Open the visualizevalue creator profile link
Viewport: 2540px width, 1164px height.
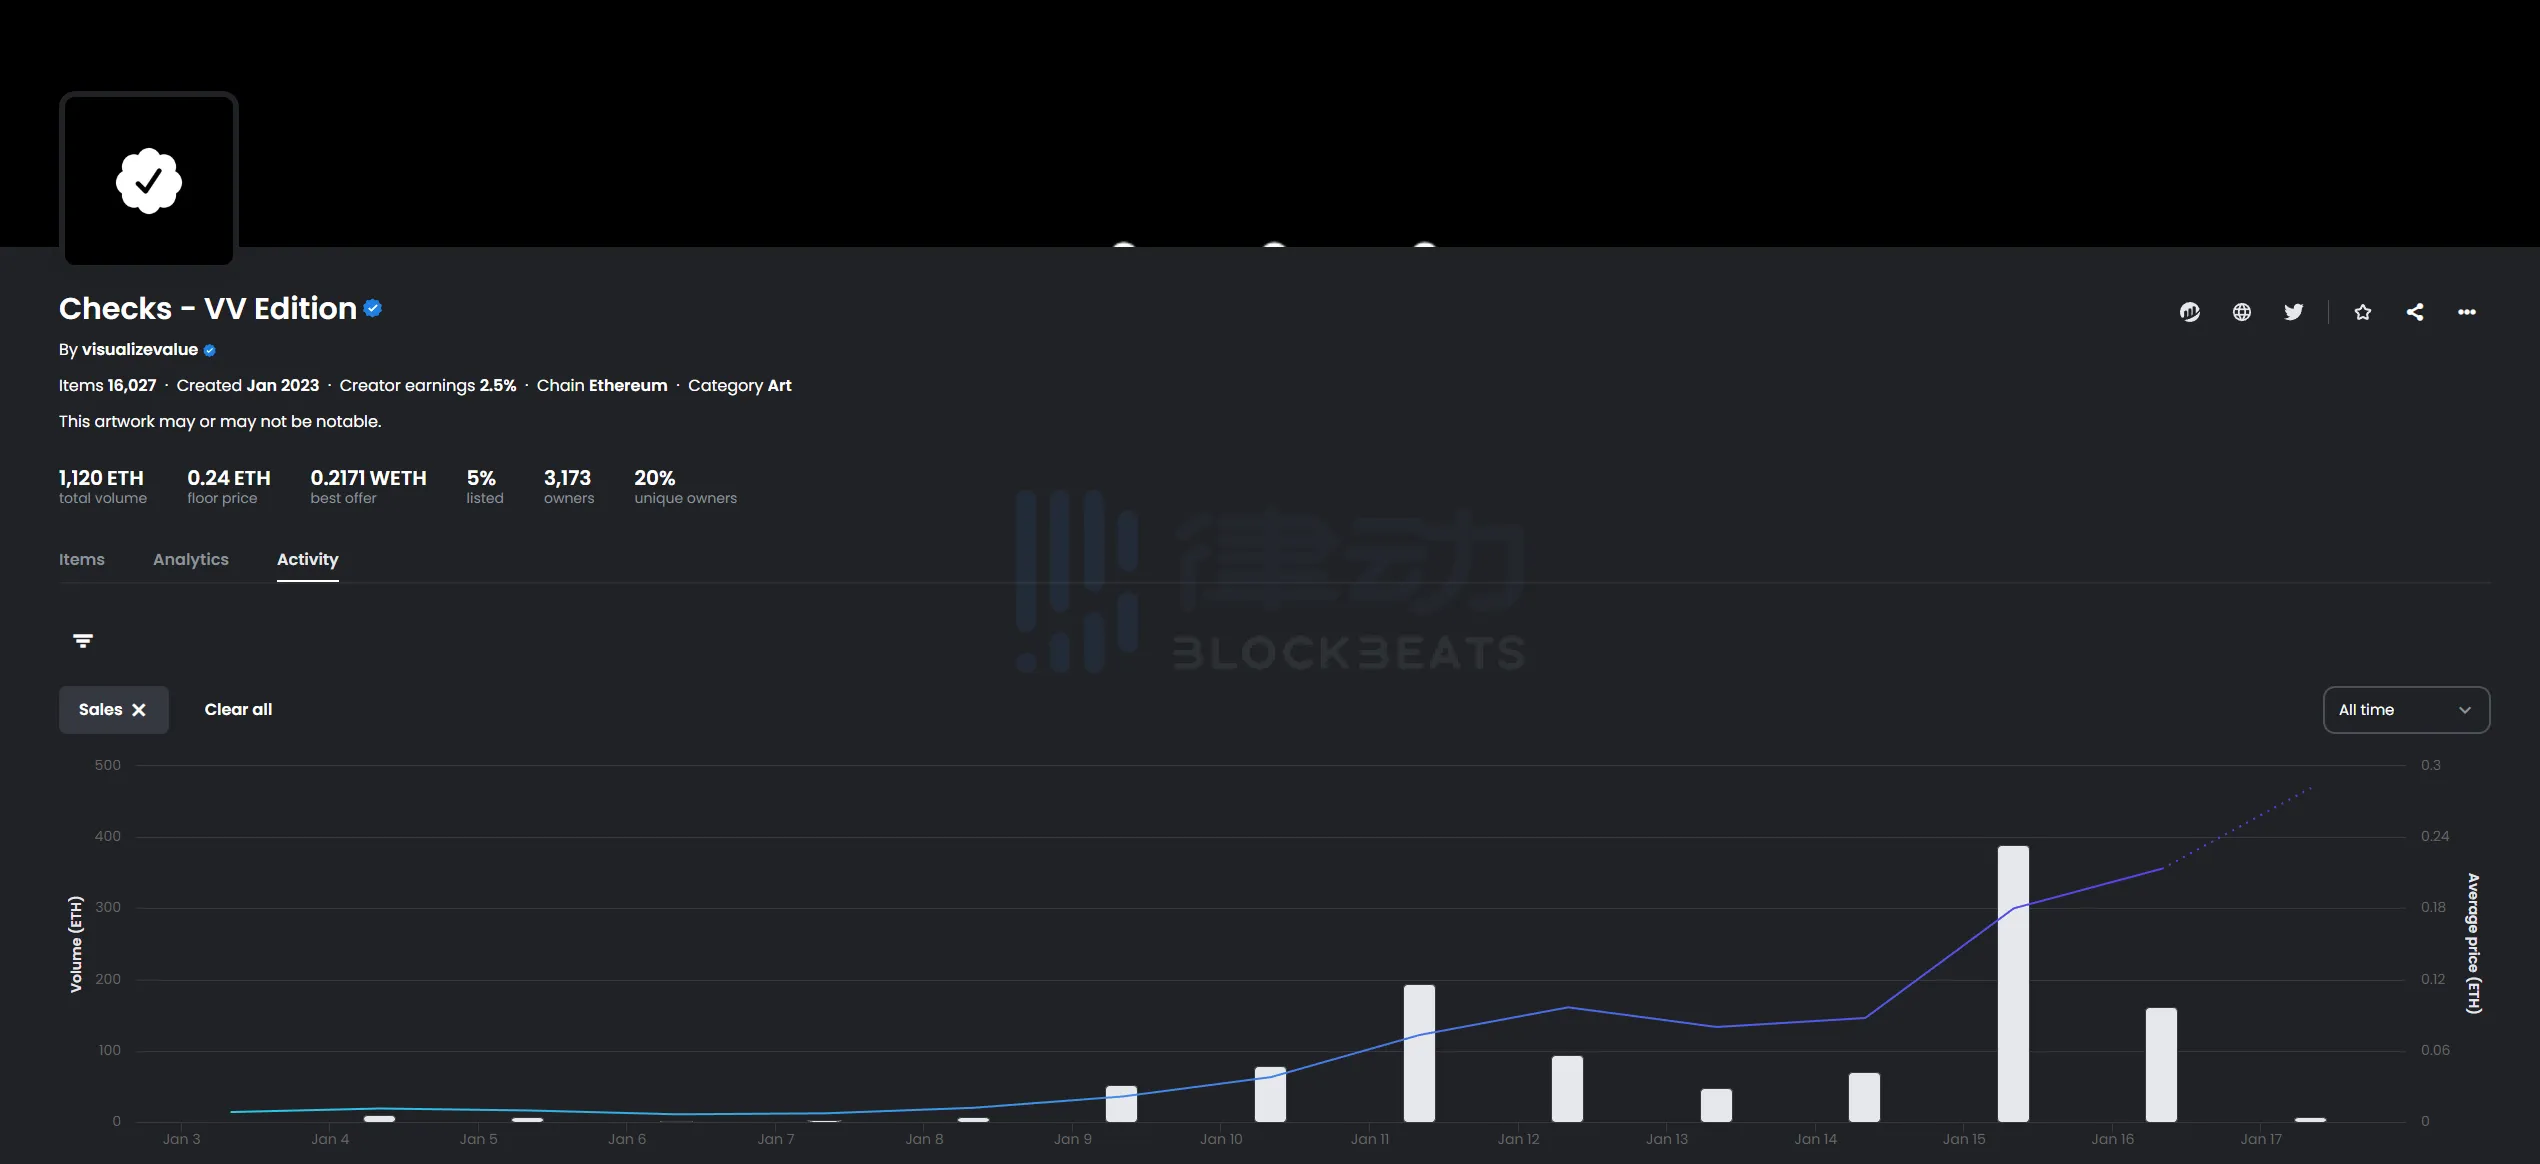coord(140,349)
